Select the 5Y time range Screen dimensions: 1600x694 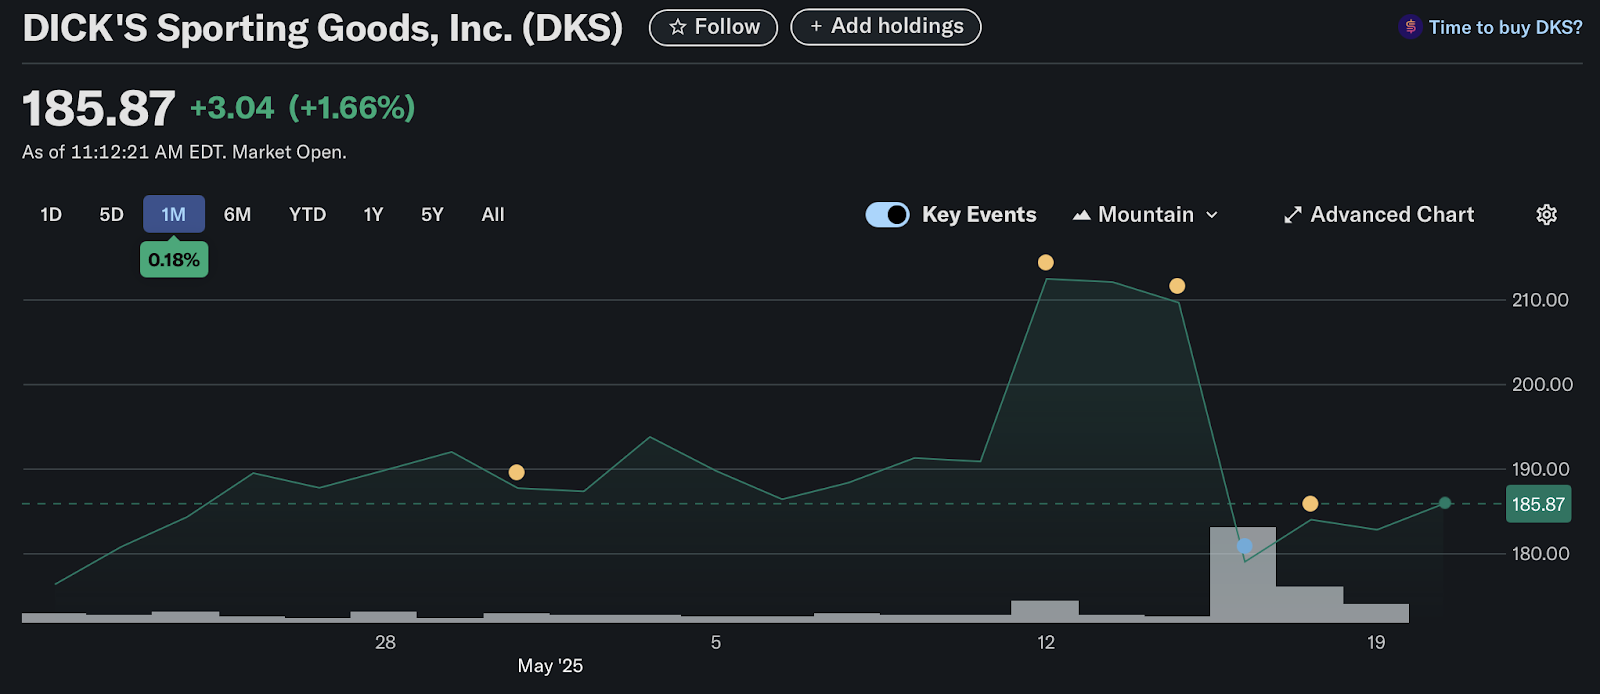pos(432,215)
